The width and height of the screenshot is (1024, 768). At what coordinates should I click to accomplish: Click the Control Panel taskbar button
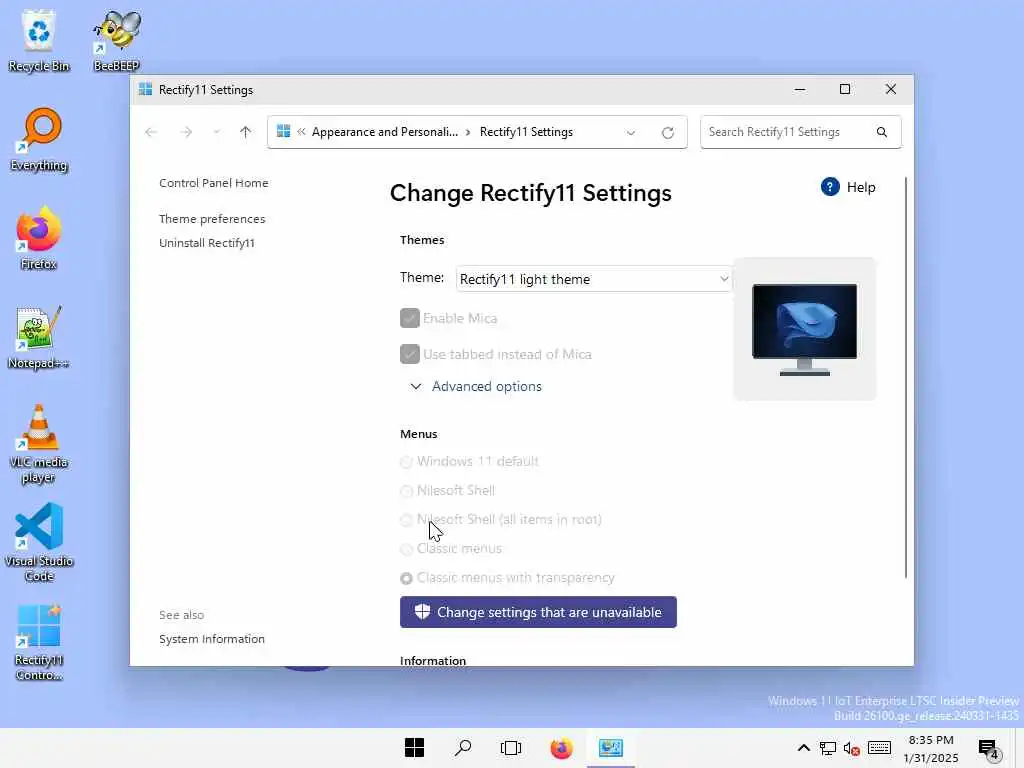point(611,748)
